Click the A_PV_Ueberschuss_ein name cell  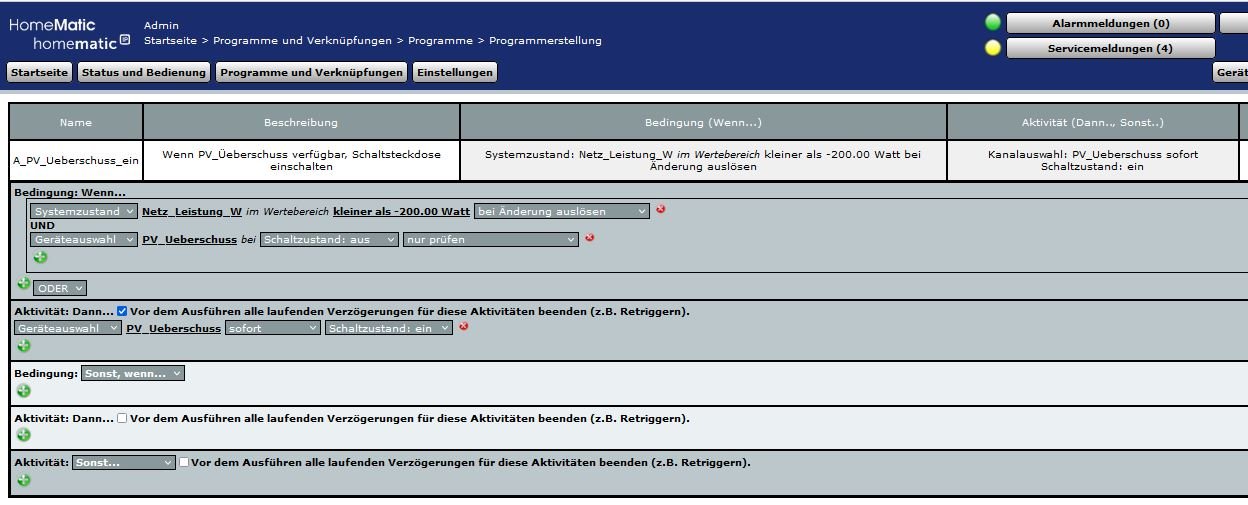coord(75,160)
